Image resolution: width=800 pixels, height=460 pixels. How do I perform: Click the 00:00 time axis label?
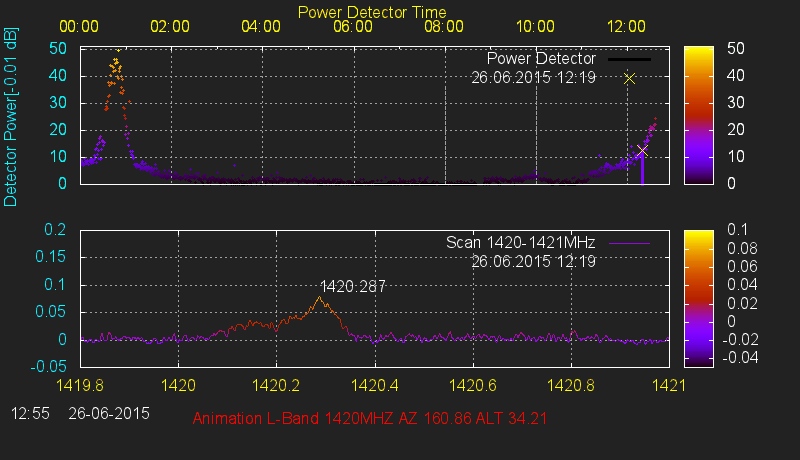pyautogui.click(x=79, y=27)
